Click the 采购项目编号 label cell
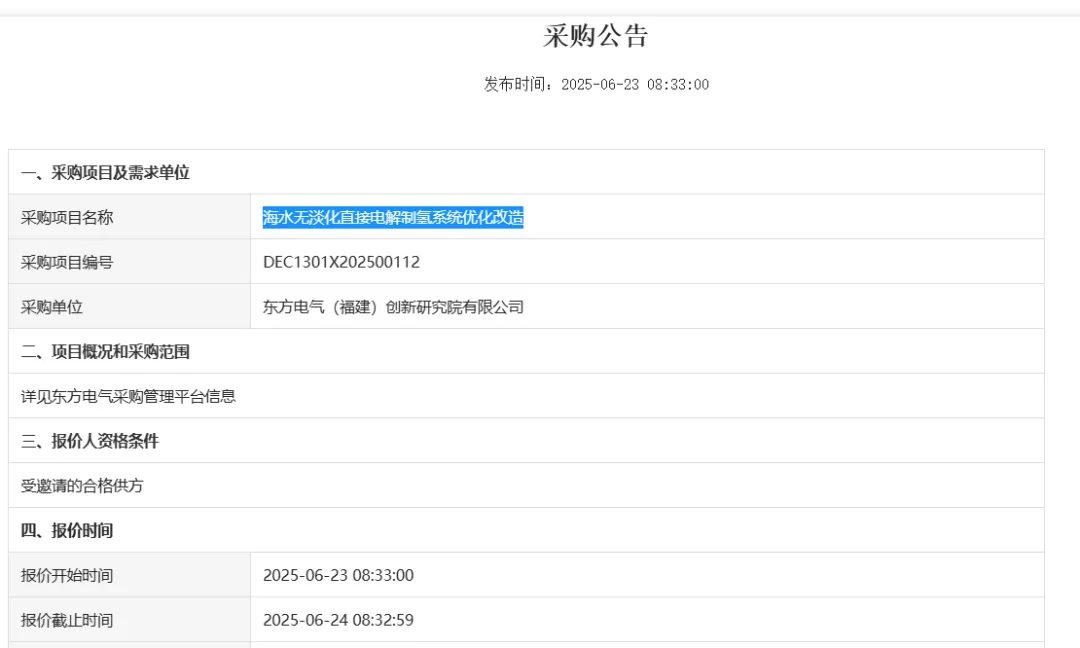 click(129, 262)
